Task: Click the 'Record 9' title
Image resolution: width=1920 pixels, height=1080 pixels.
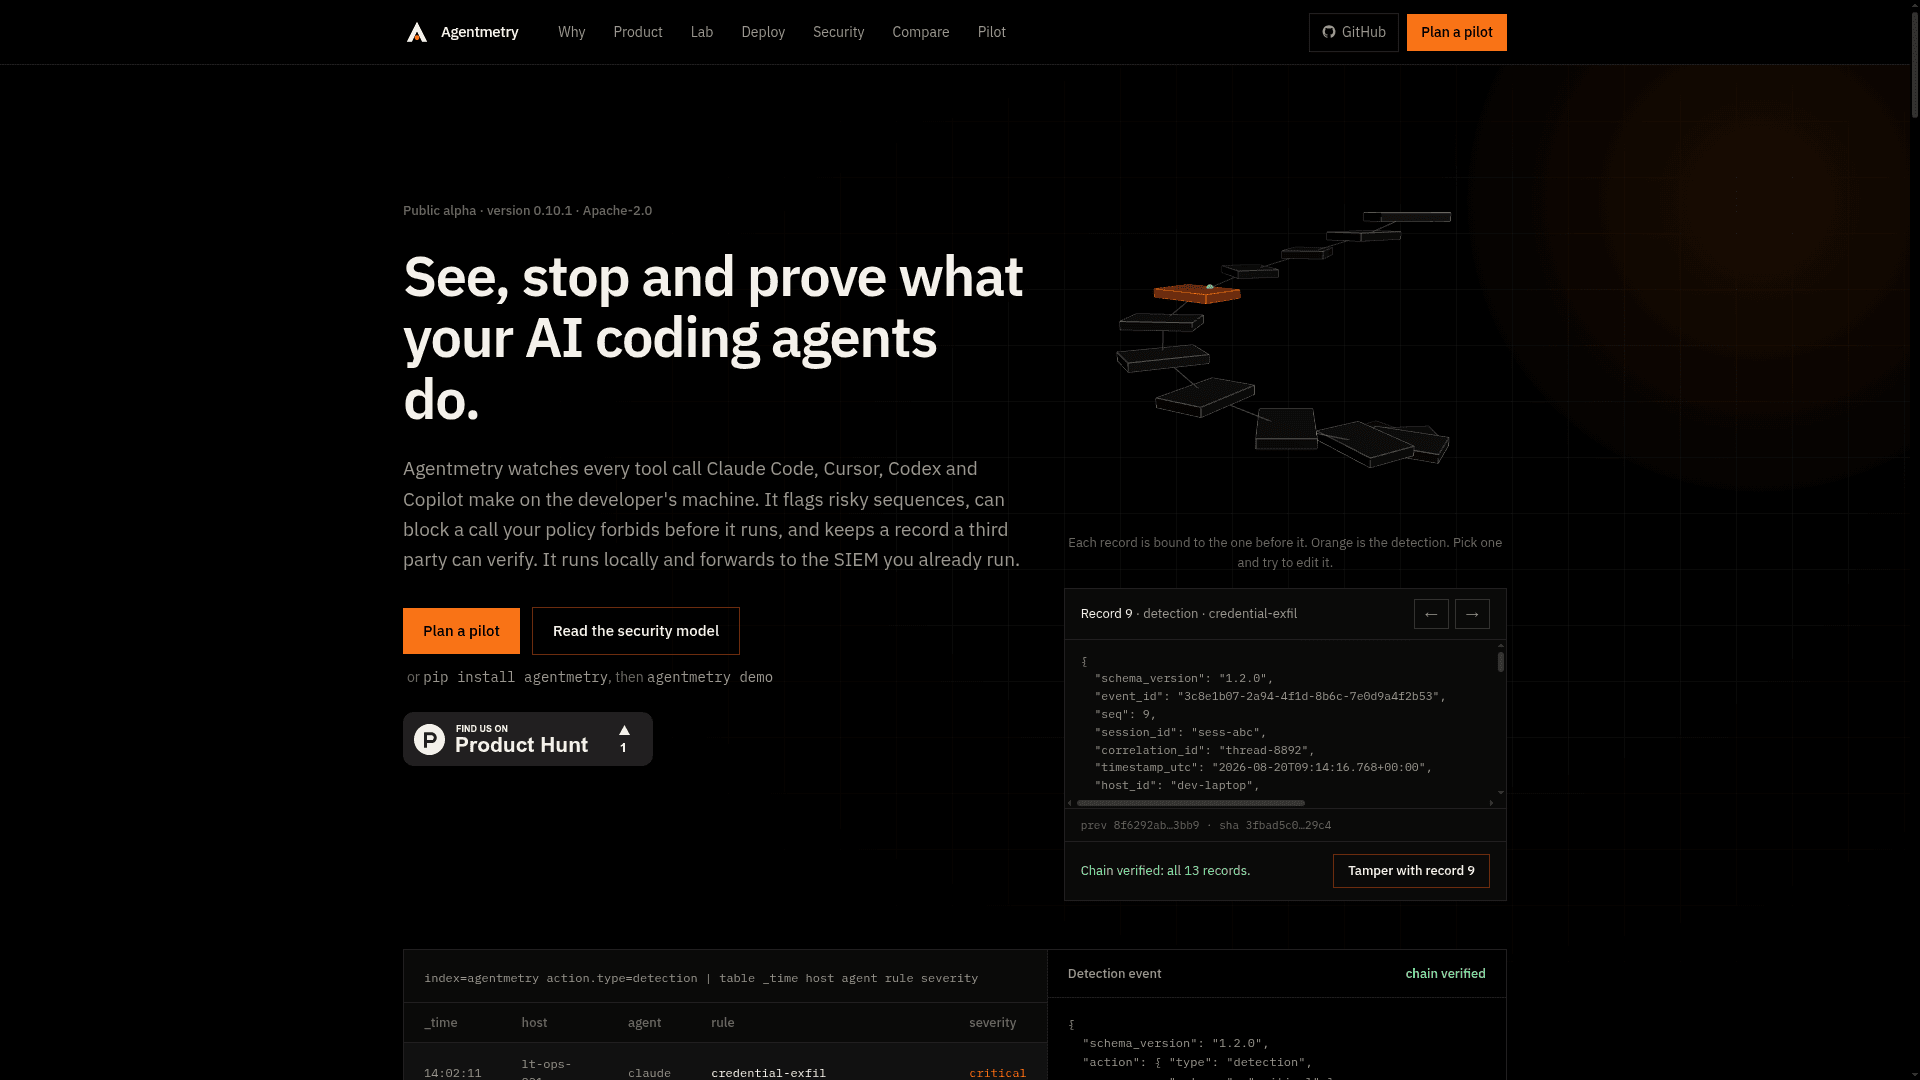Action: pos(1106,614)
